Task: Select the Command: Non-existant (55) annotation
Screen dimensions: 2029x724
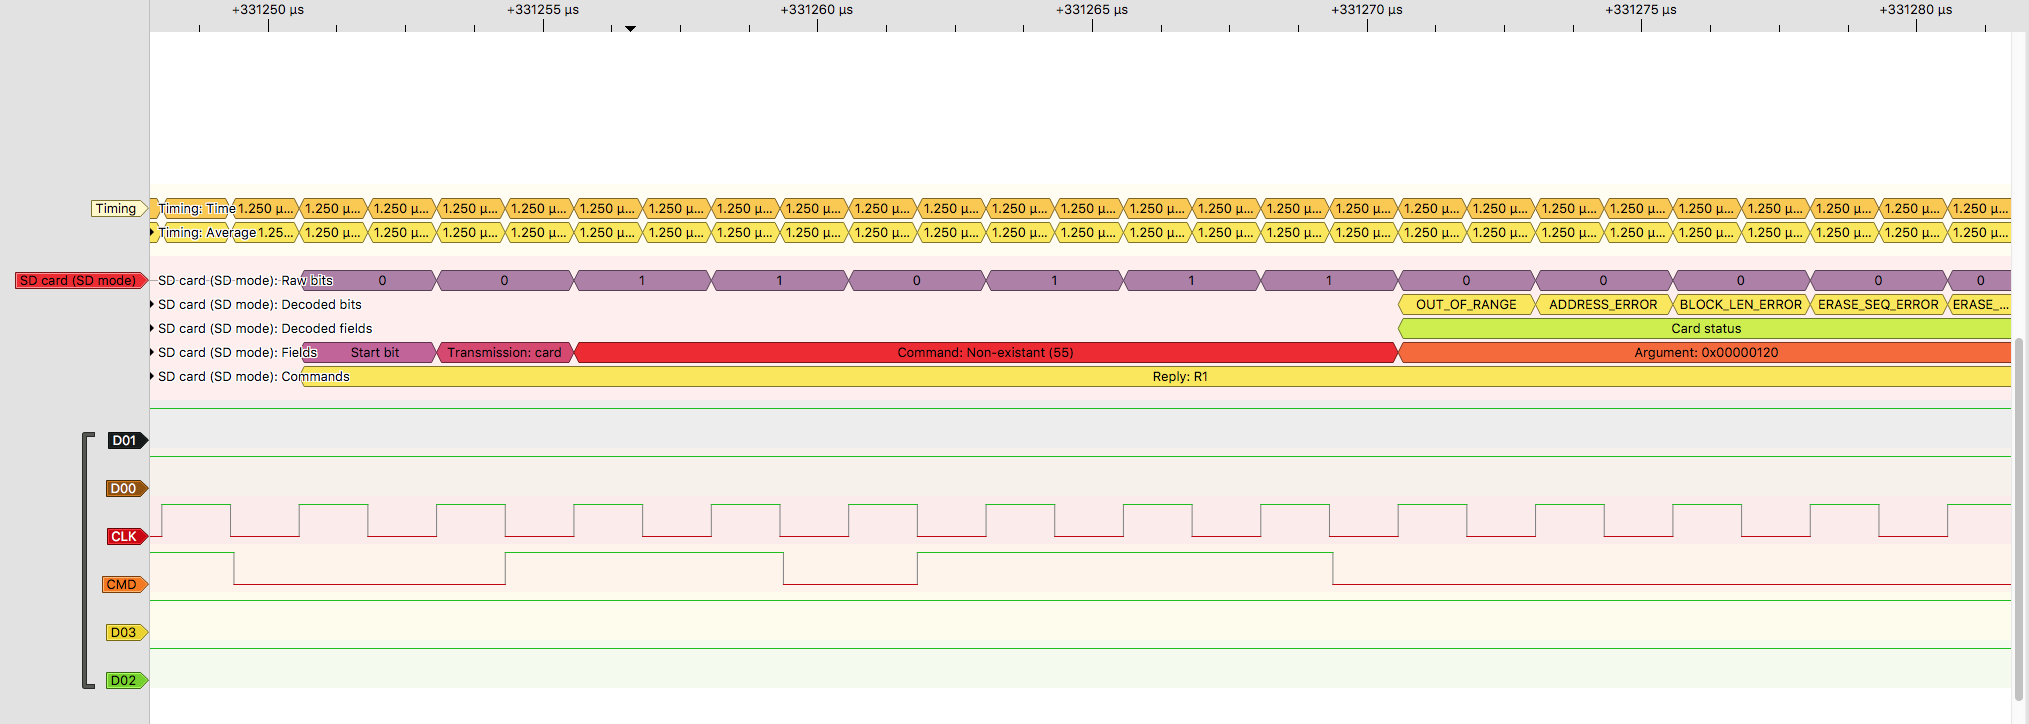Action: pyautogui.click(x=985, y=353)
